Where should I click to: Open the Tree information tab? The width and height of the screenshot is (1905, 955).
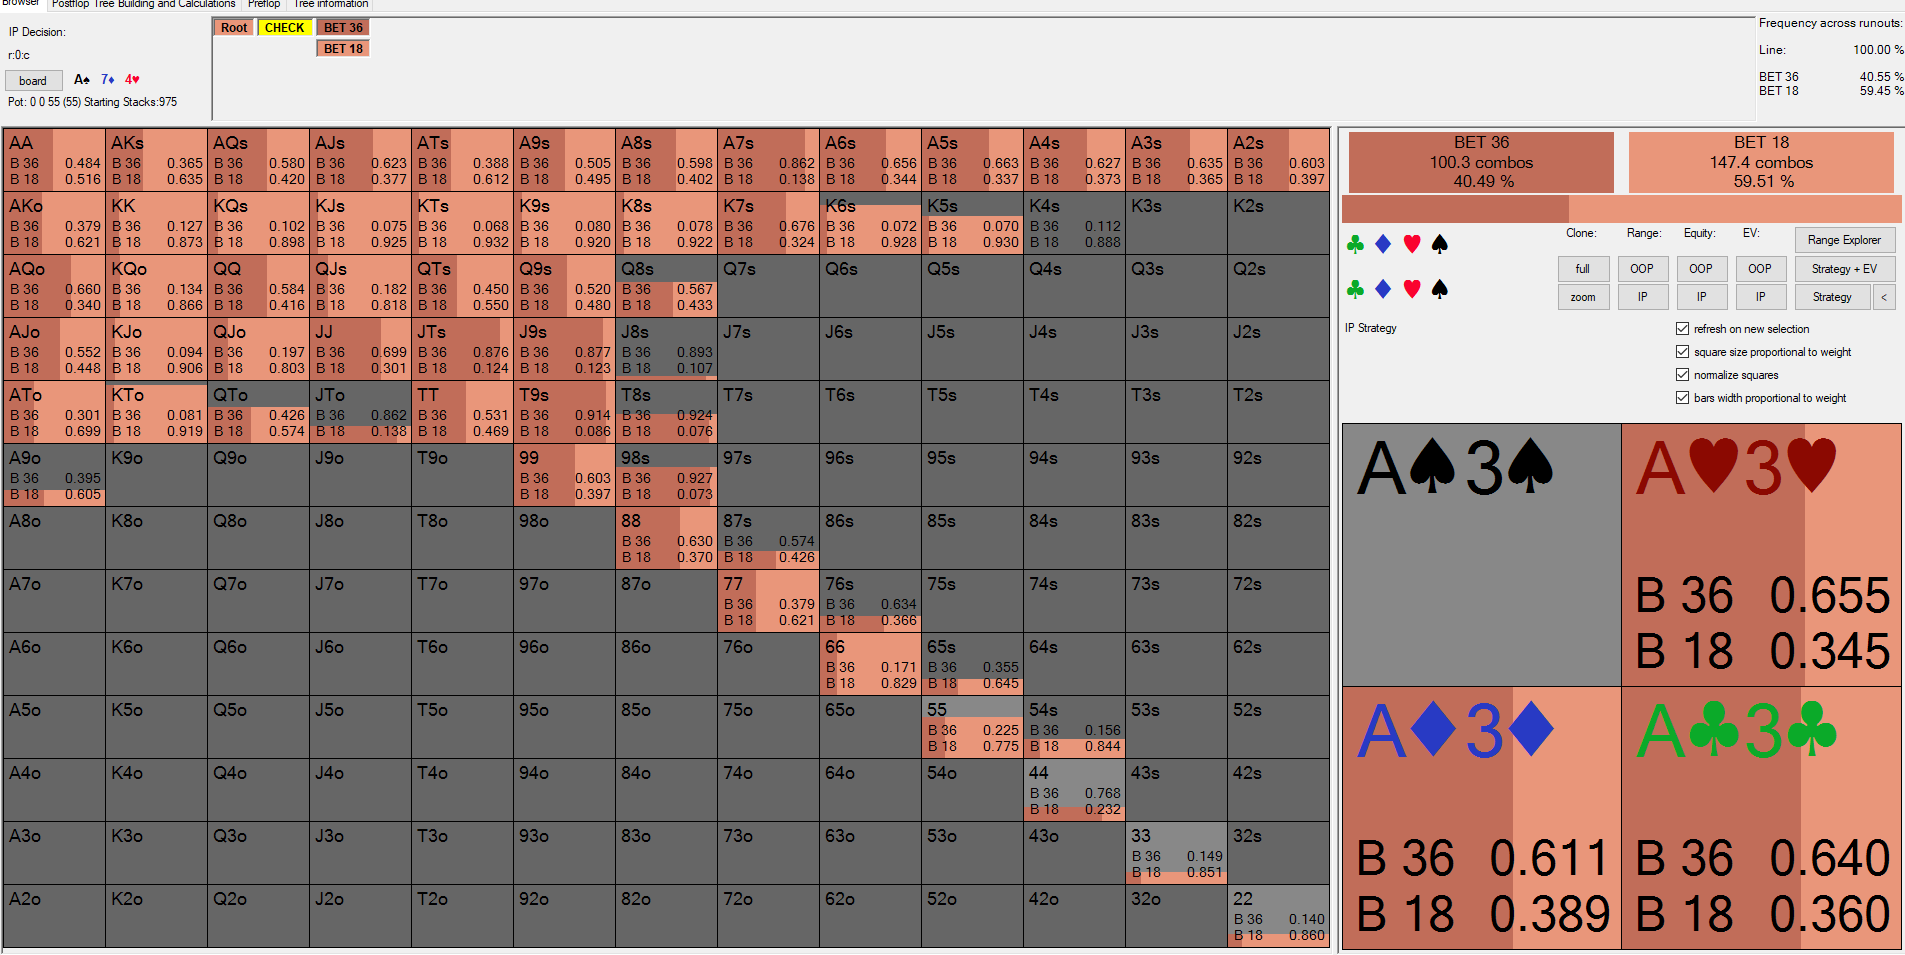[x=331, y=4]
